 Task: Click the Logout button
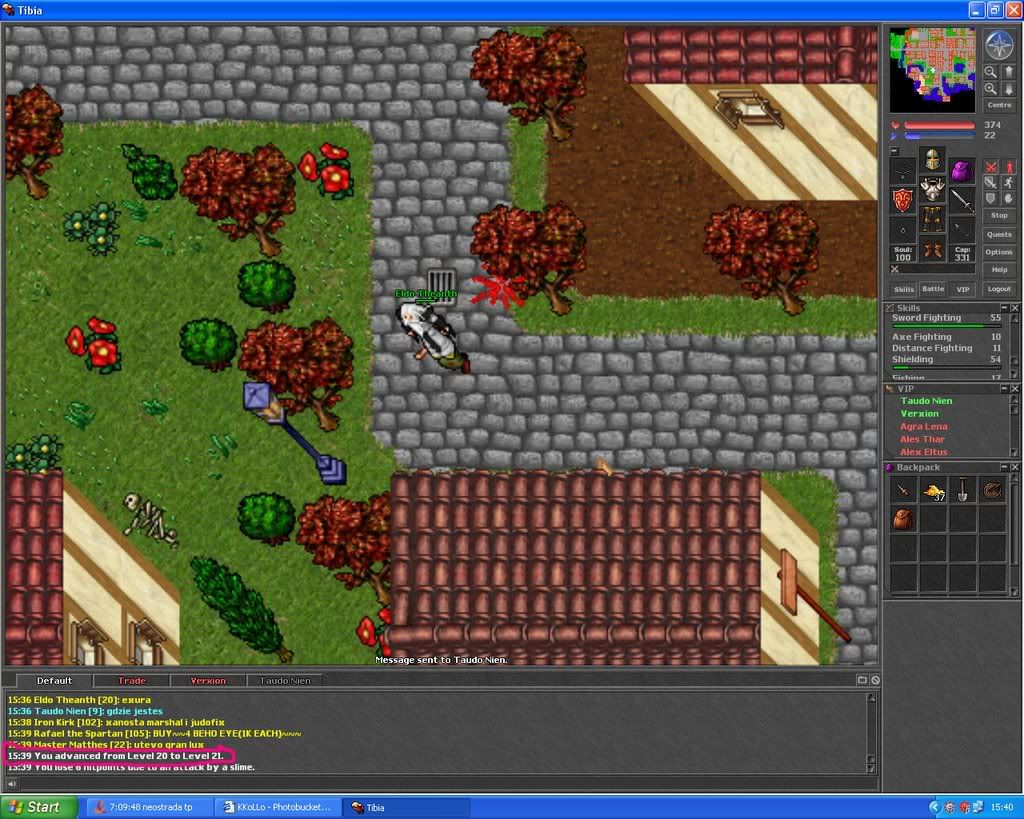999,289
